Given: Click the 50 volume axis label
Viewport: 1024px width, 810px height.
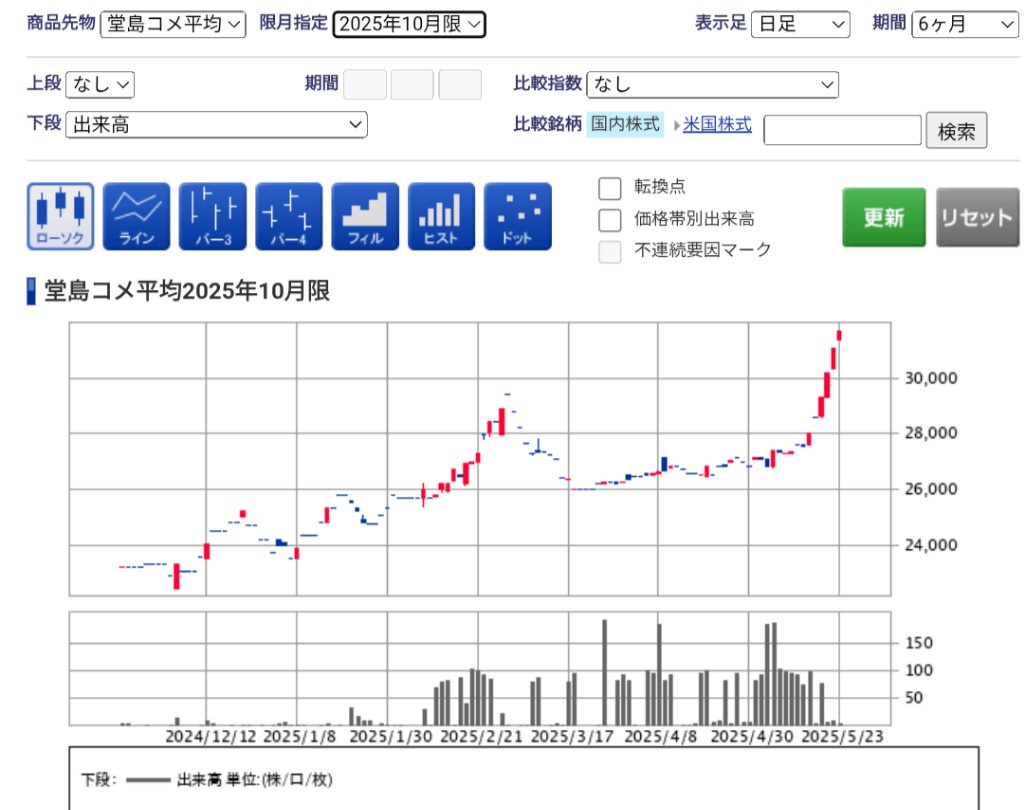Looking at the screenshot, I should (x=914, y=698).
